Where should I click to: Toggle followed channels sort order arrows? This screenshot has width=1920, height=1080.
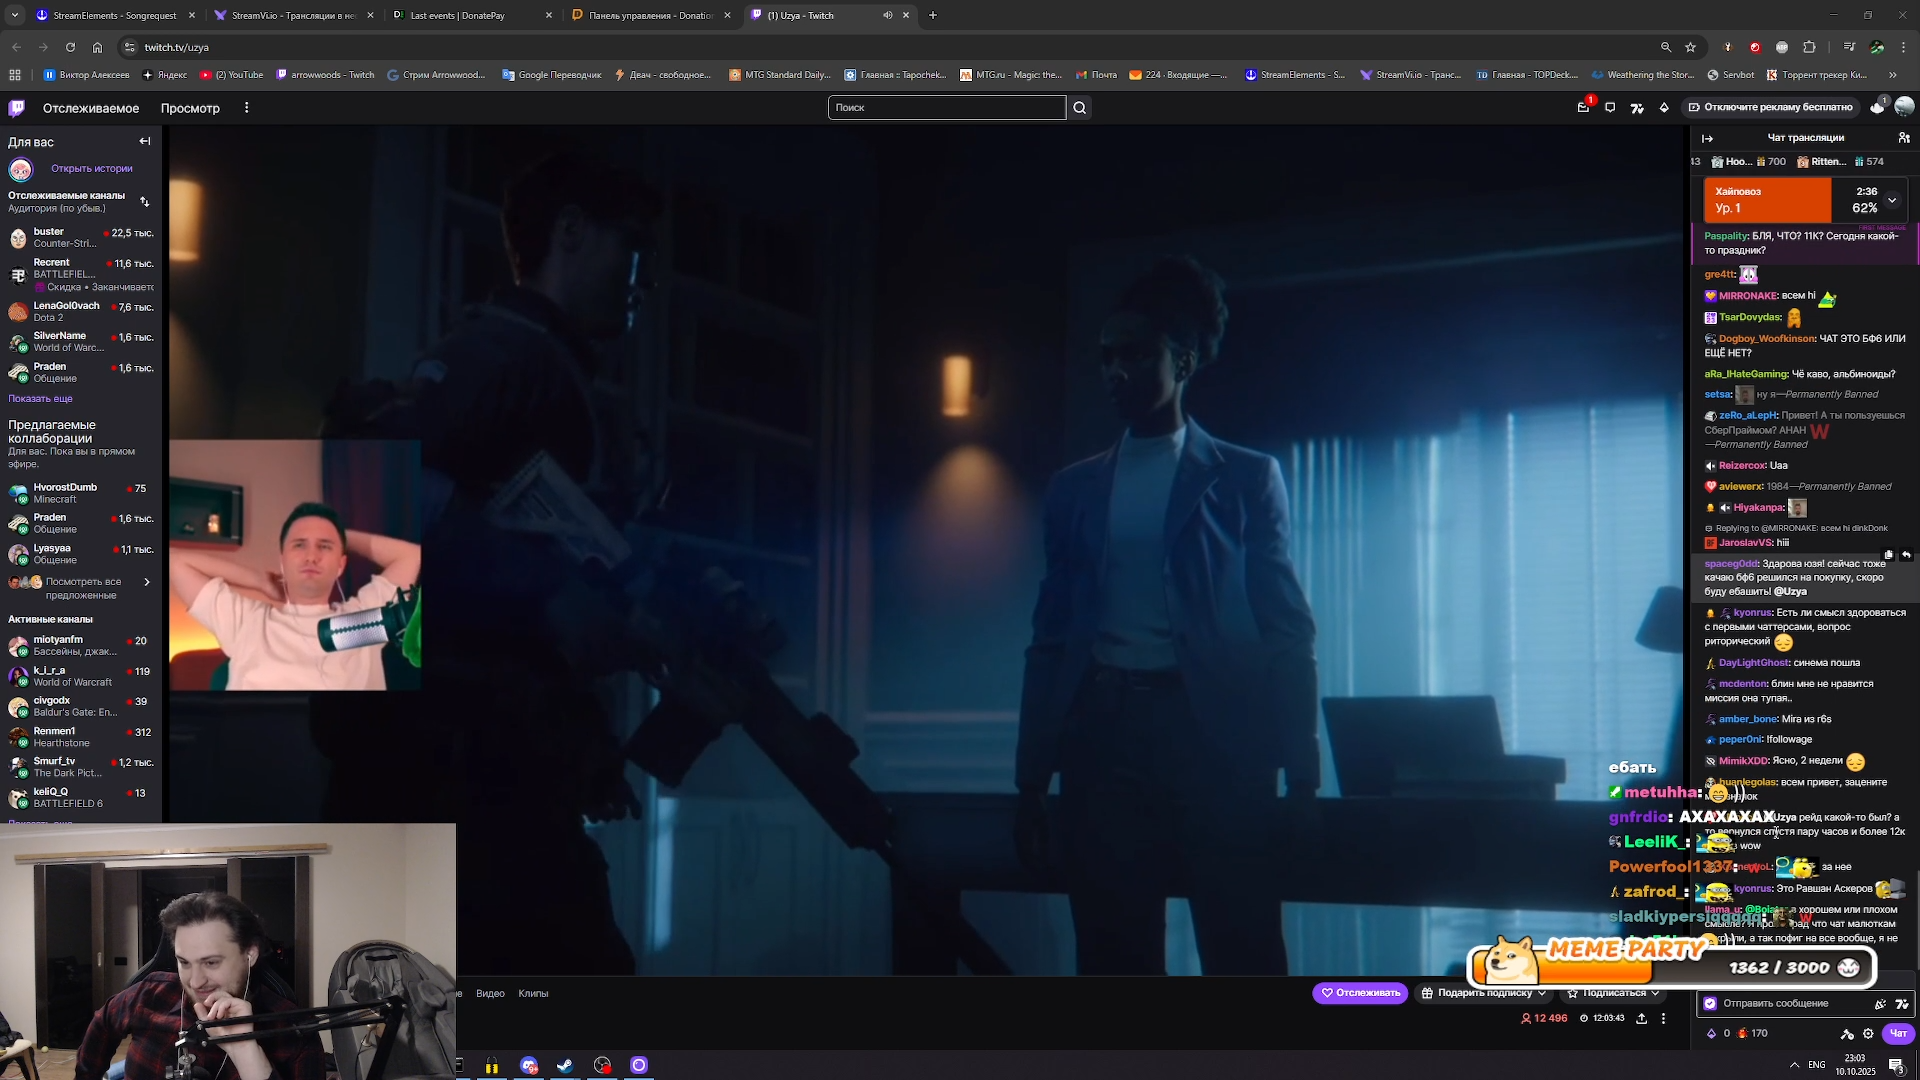point(145,202)
